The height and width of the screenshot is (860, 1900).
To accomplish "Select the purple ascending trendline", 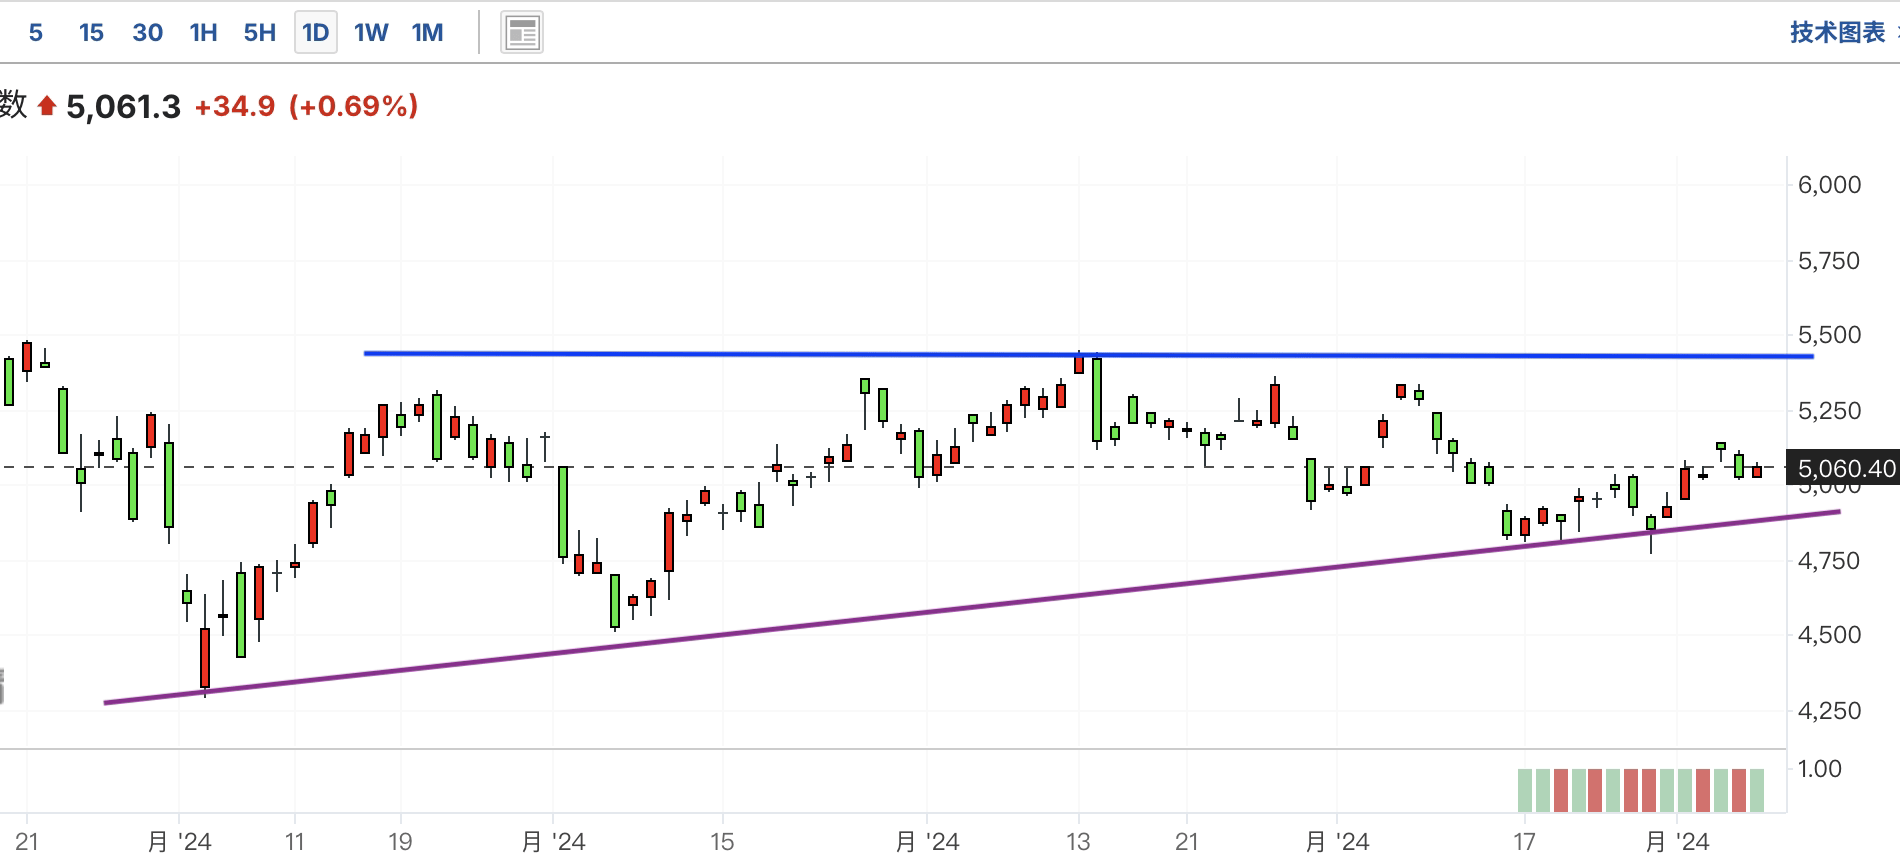I will pos(972,607).
